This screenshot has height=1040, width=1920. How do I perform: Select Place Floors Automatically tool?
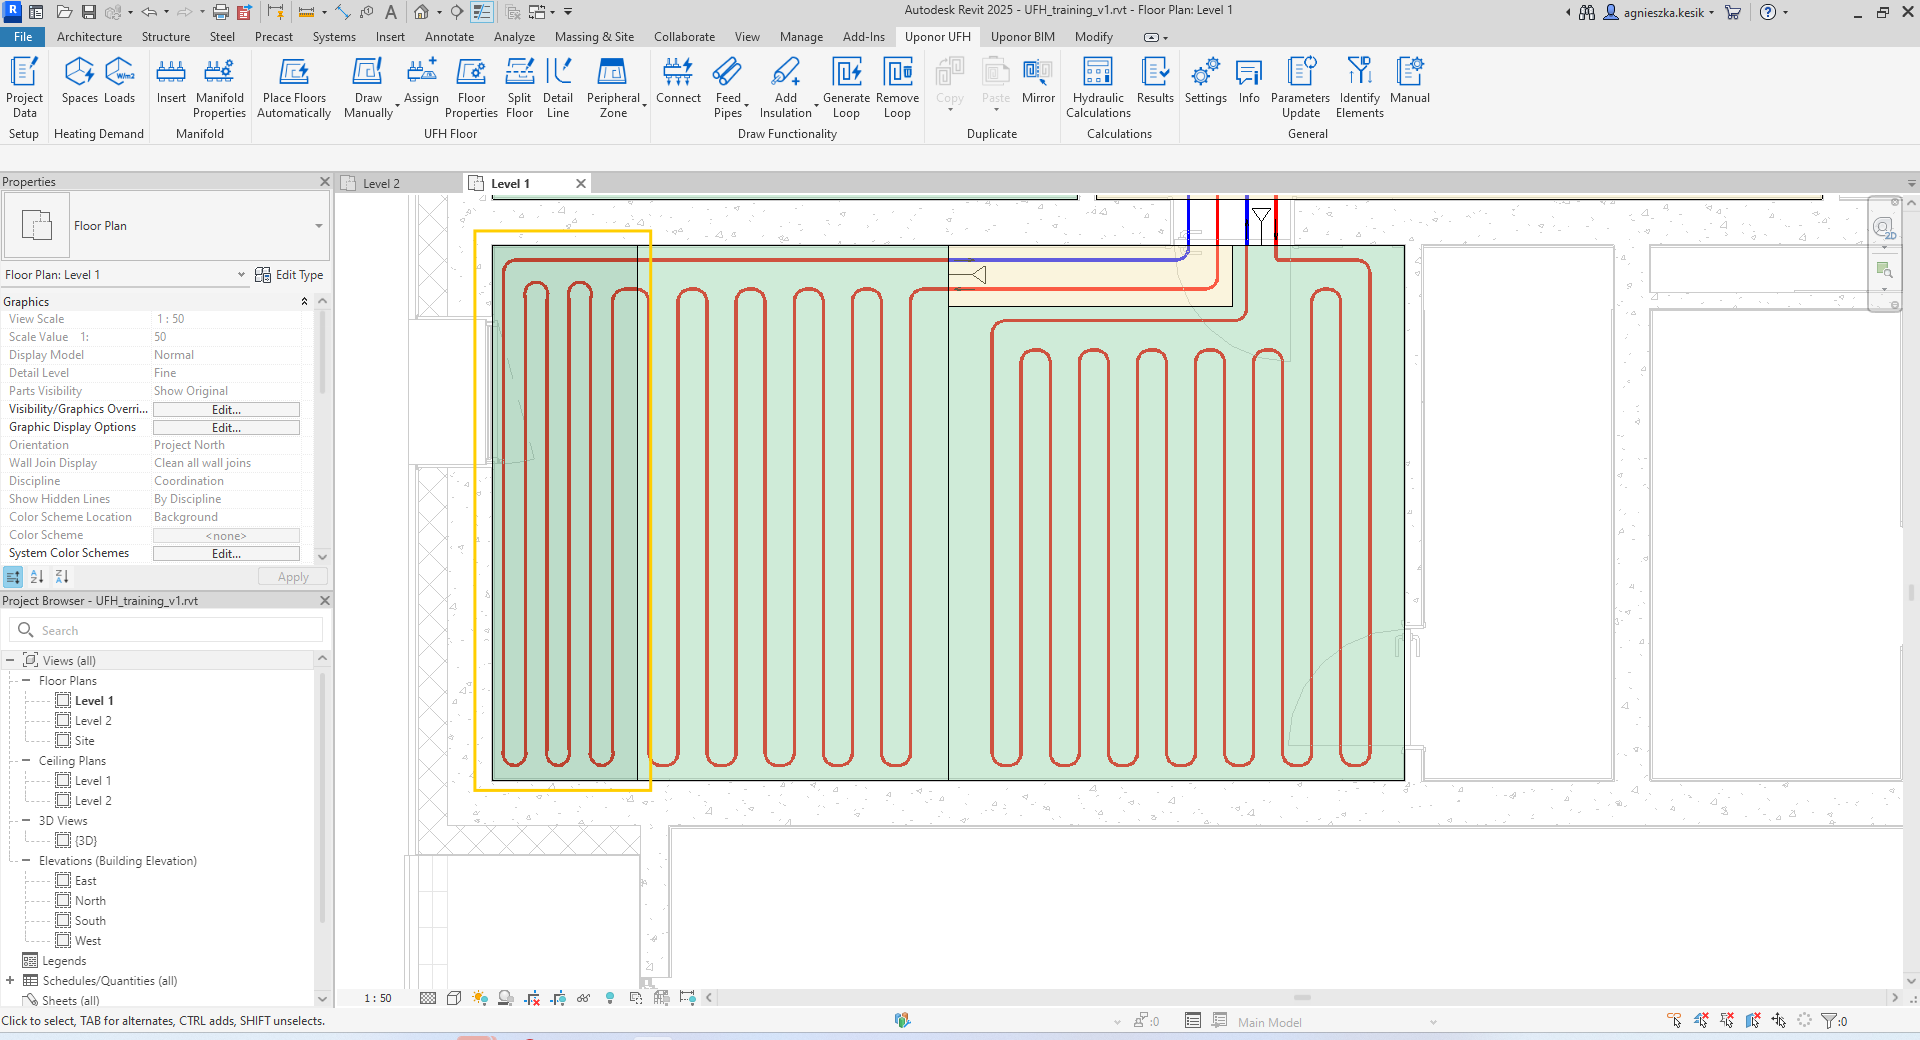click(x=294, y=87)
